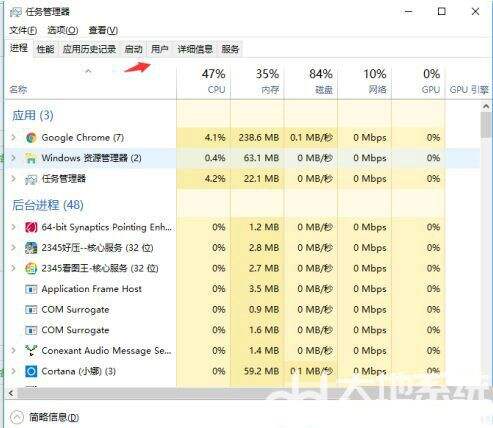Screen dimensions: 493x428
Task: Click the Conexant Audio Message Service icon
Action: pyautogui.click(x=31, y=351)
